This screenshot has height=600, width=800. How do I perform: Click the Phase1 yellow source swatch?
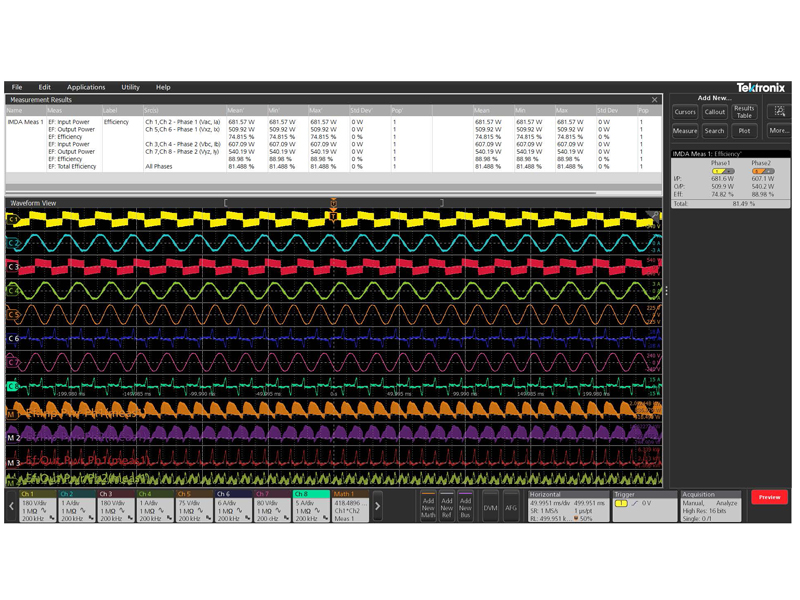pos(720,171)
